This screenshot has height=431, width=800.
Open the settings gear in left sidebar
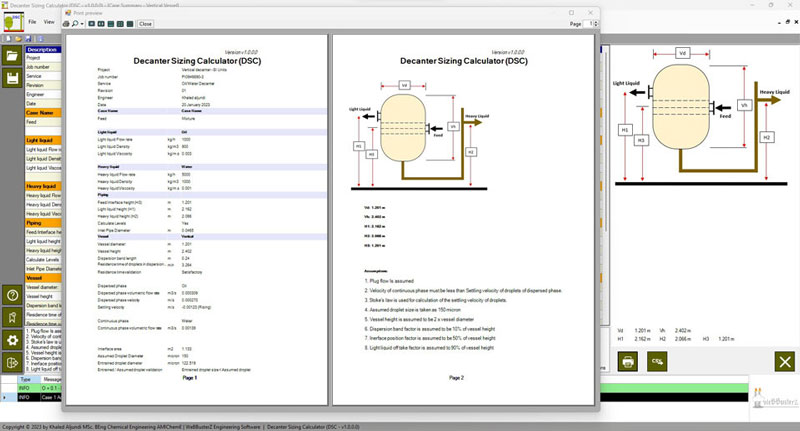pos(11,340)
